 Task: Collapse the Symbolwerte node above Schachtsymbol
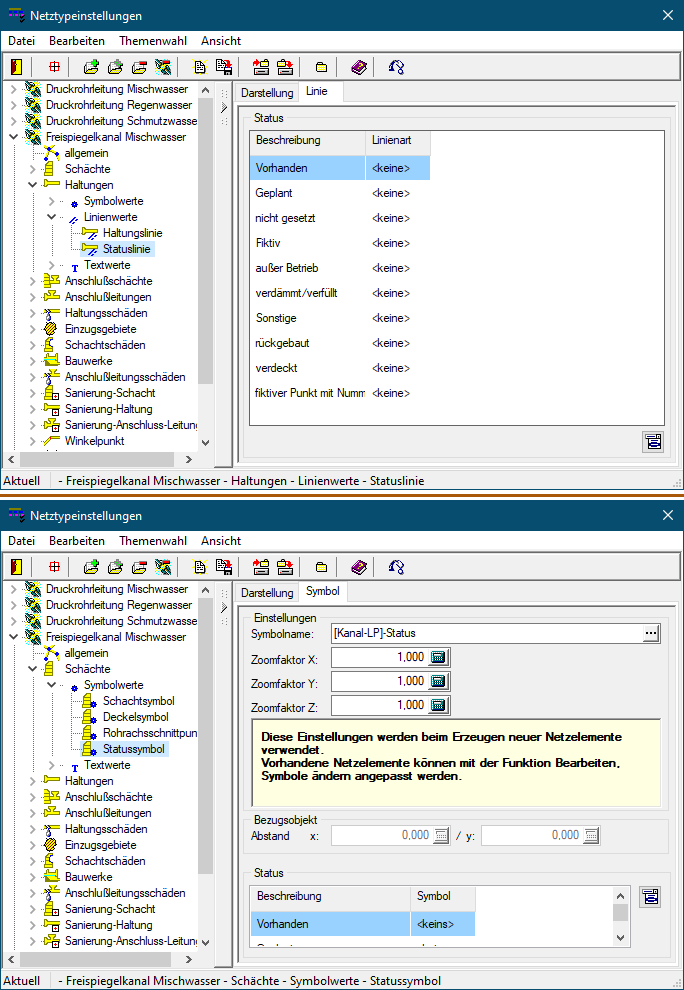pos(51,685)
